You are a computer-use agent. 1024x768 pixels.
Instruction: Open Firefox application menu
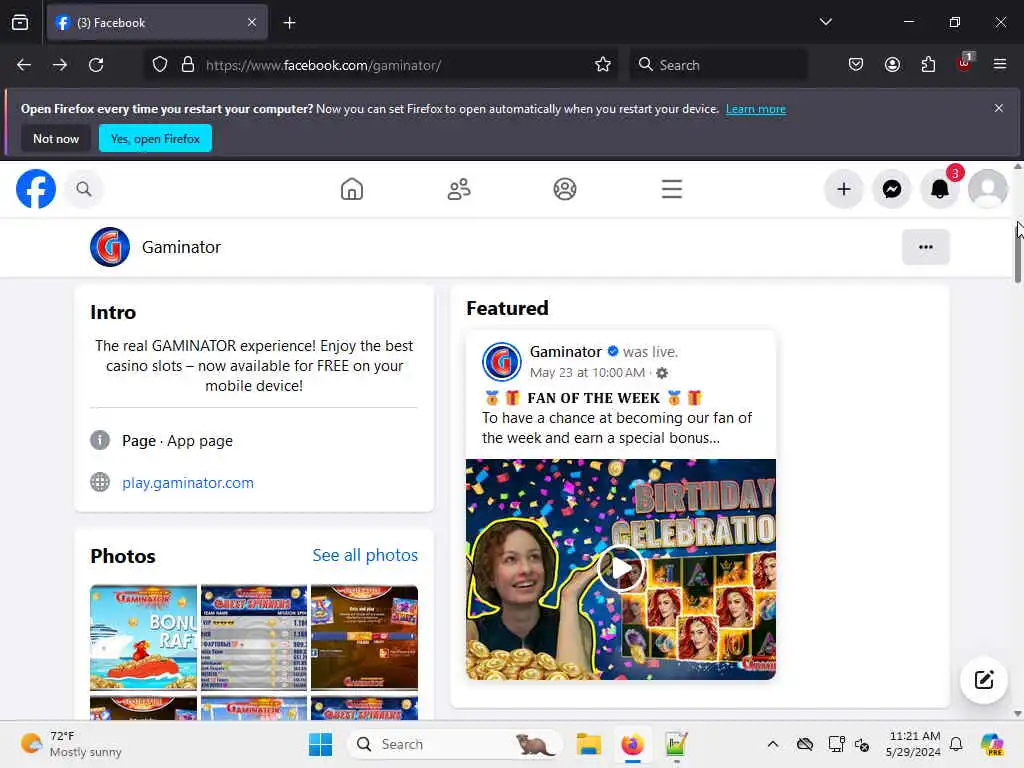click(1000, 64)
